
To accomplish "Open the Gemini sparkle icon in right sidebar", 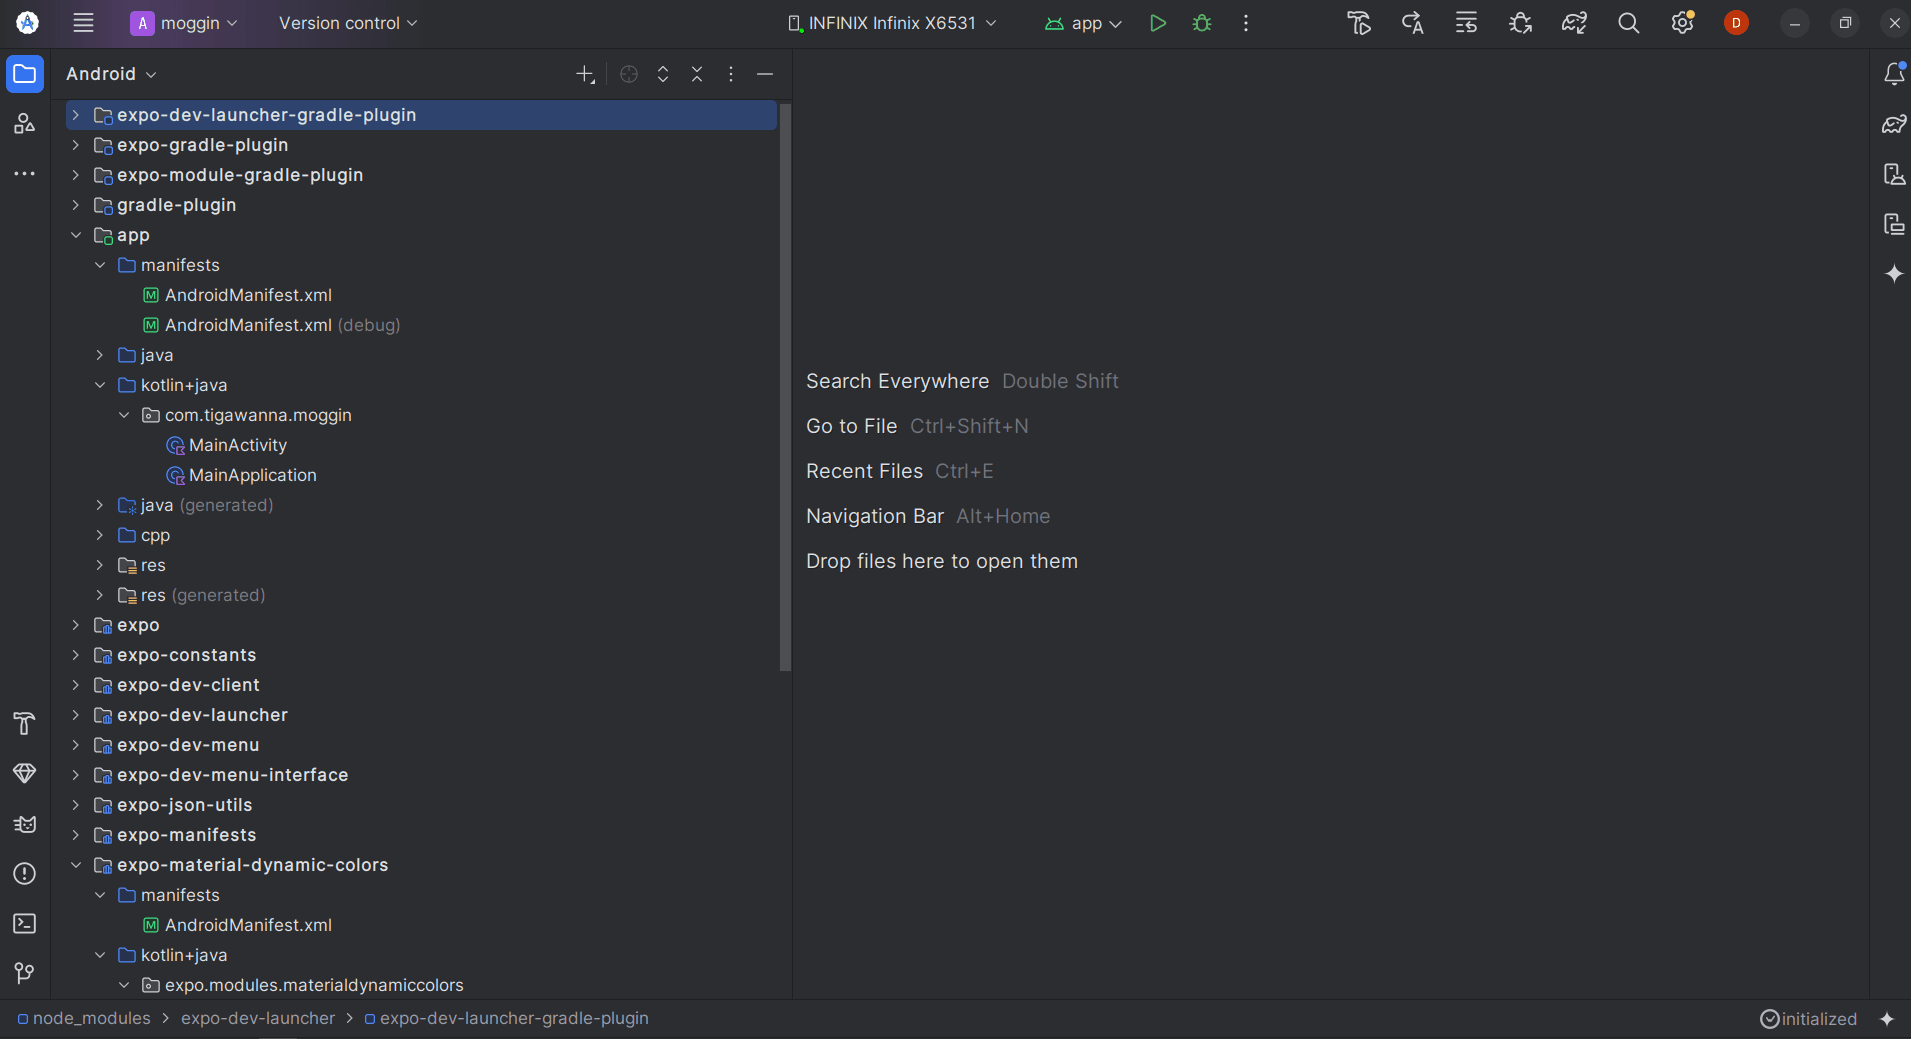I will coord(1894,274).
